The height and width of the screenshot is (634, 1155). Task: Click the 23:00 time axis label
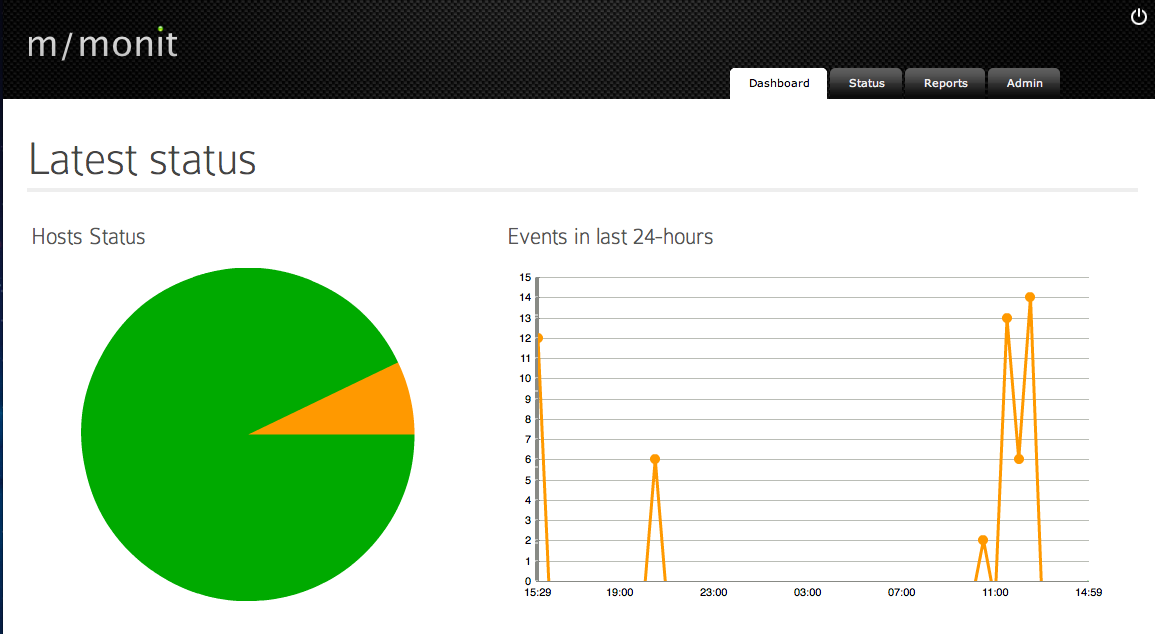coord(713,593)
